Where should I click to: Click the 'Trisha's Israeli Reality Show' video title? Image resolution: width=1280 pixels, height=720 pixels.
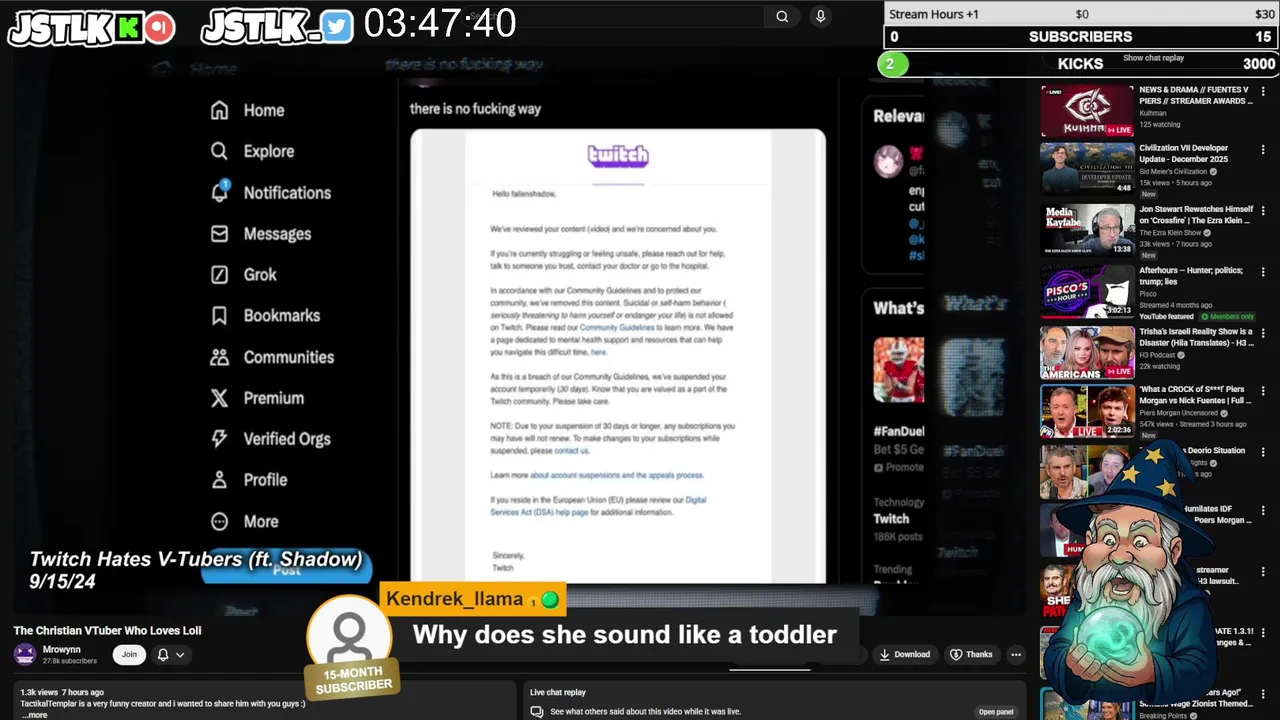coord(1196,337)
